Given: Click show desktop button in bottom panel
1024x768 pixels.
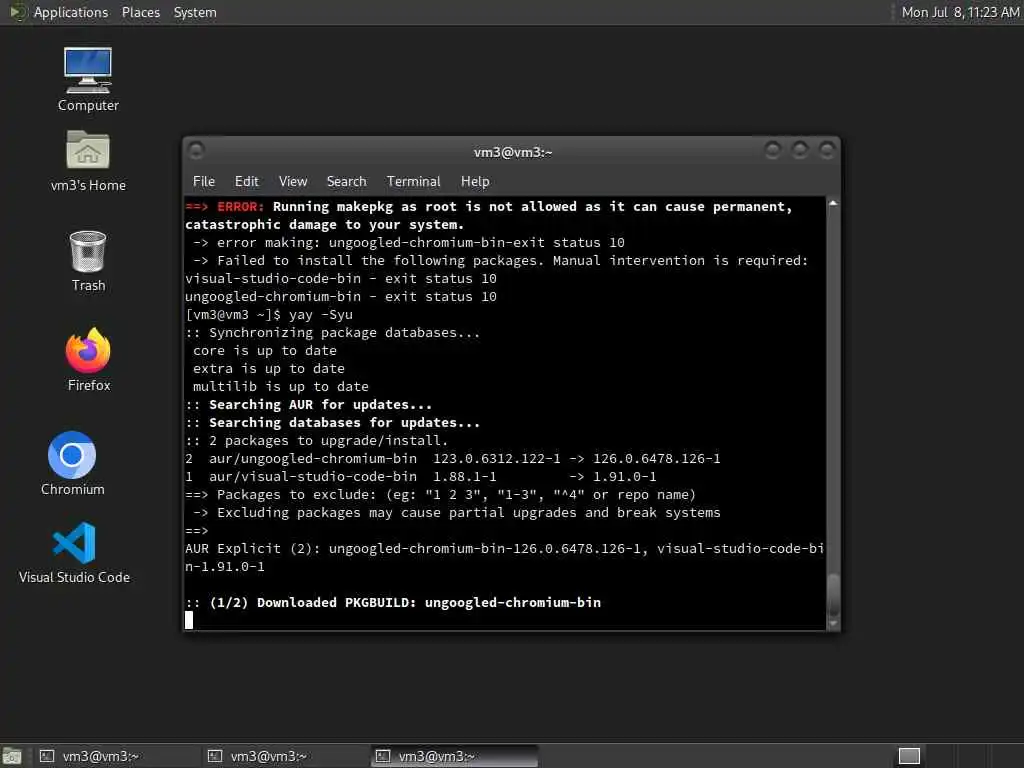Looking at the screenshot, I should (12, 757).
